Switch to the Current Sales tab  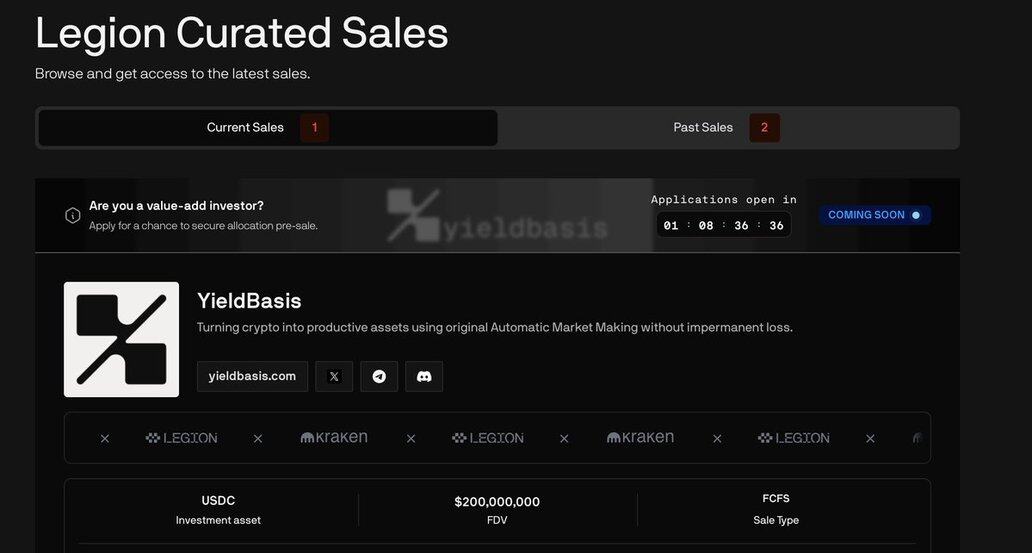point(268,128)
